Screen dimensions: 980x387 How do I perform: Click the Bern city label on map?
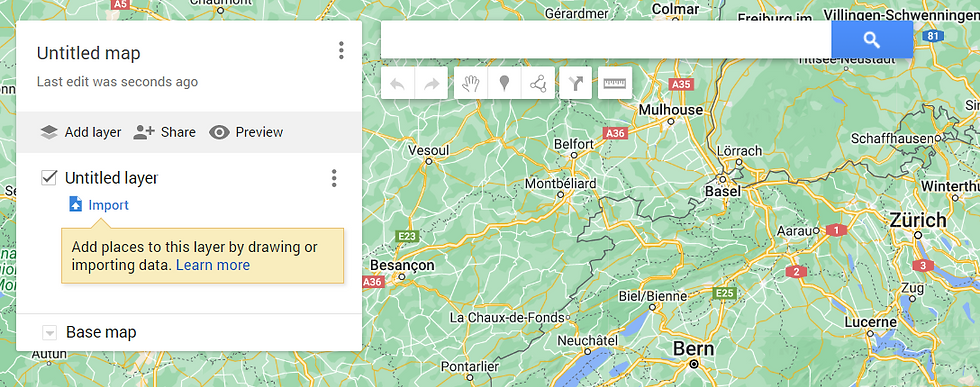click(692, 349)
